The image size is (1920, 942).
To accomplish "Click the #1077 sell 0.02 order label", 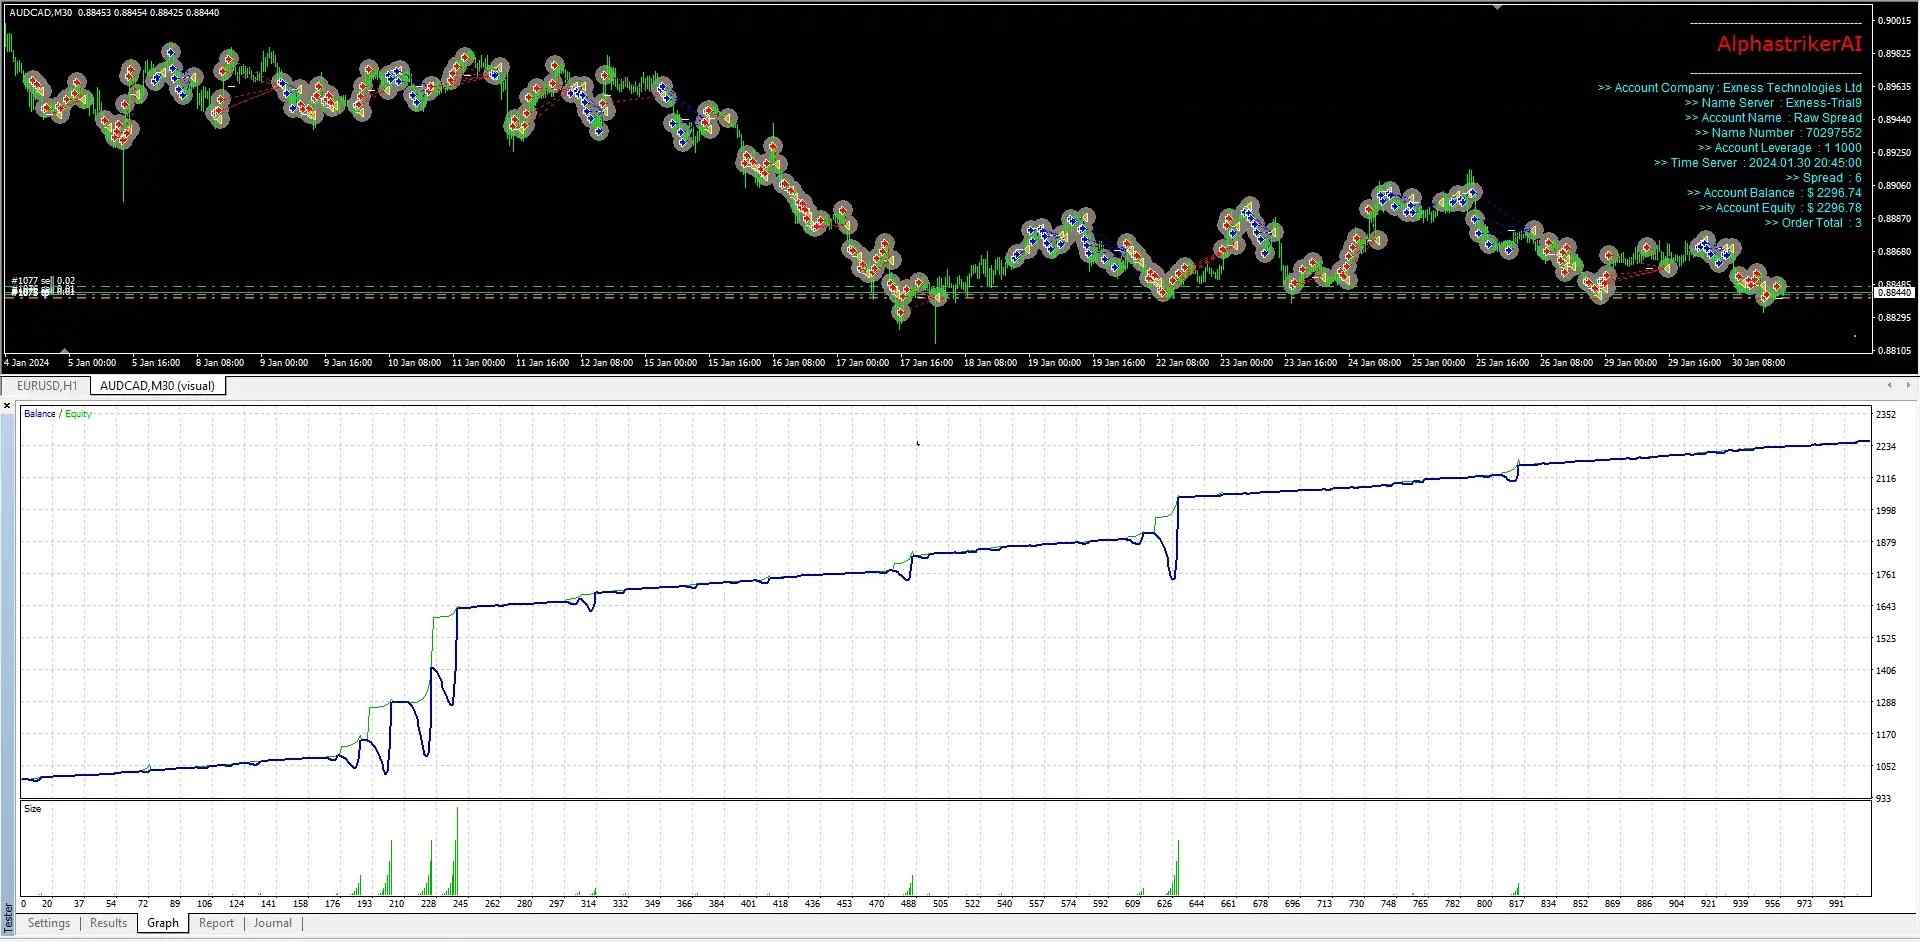I will tap(43, 281).
